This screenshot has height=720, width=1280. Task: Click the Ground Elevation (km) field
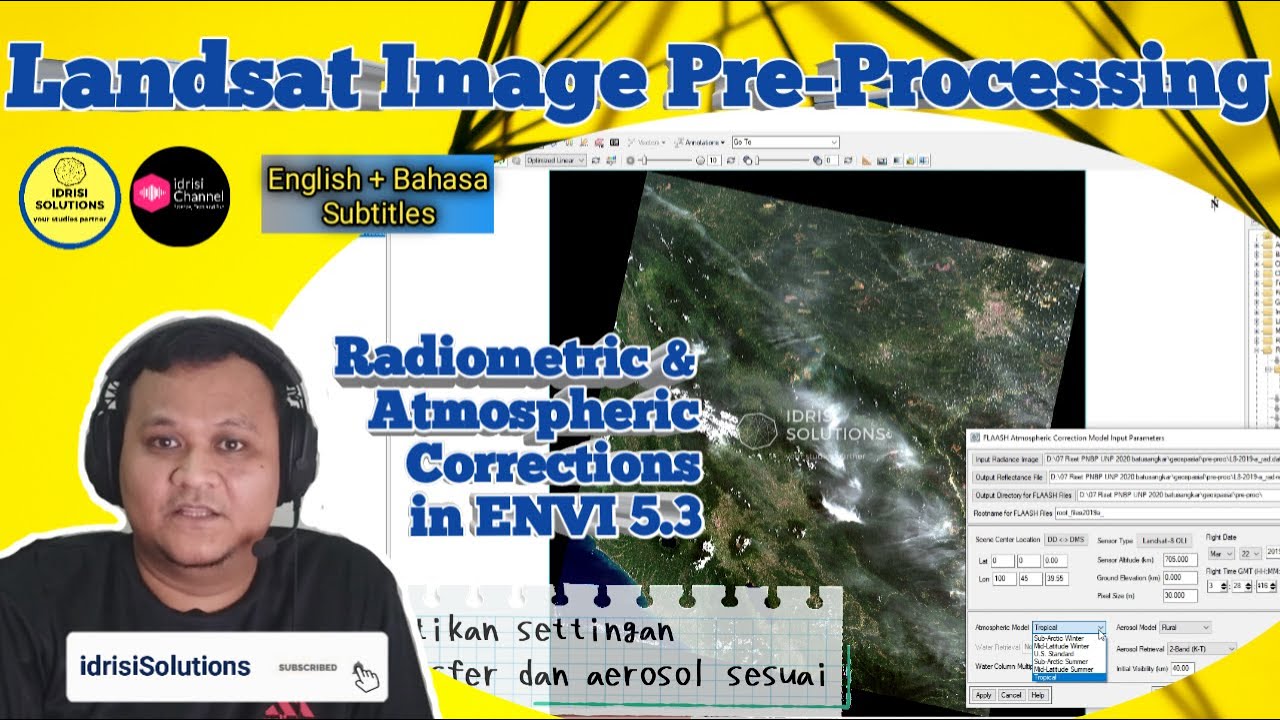coord(1180,578)
